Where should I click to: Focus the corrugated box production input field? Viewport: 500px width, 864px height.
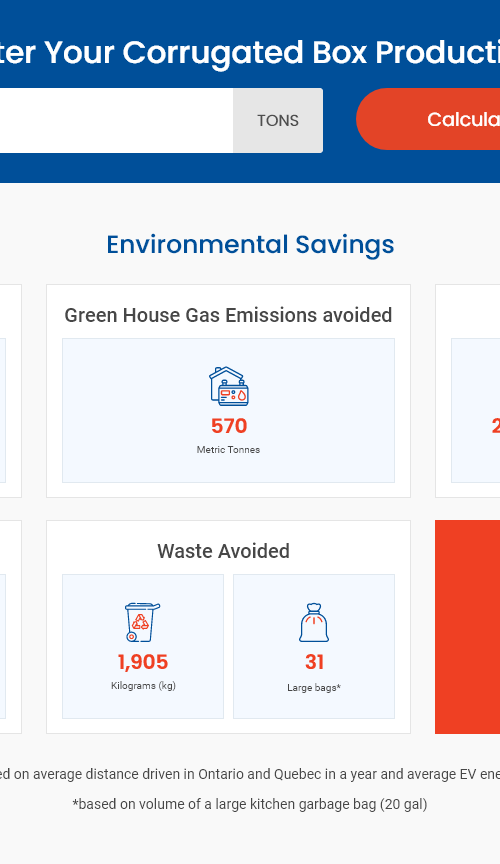click(116, 121)
